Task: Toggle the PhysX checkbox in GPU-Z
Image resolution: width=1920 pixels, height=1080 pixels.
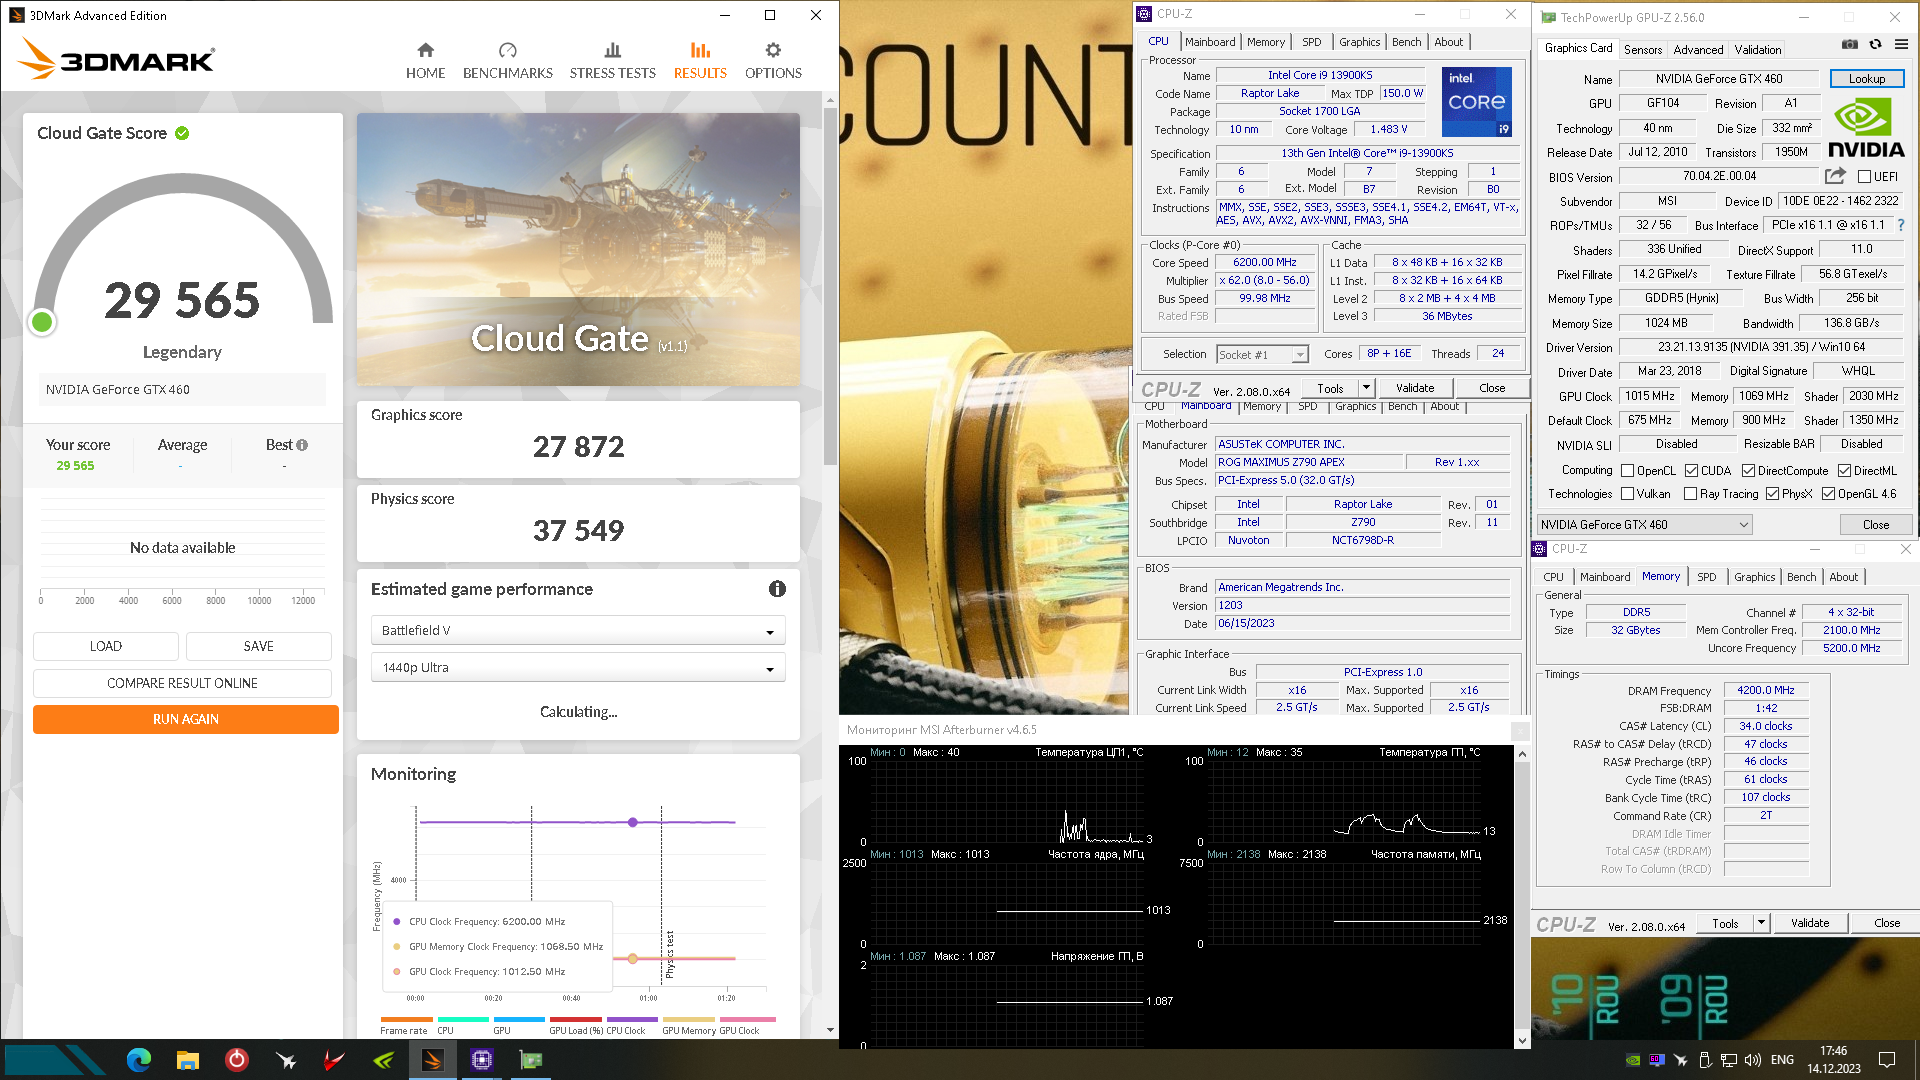Action: [1772, 494]
